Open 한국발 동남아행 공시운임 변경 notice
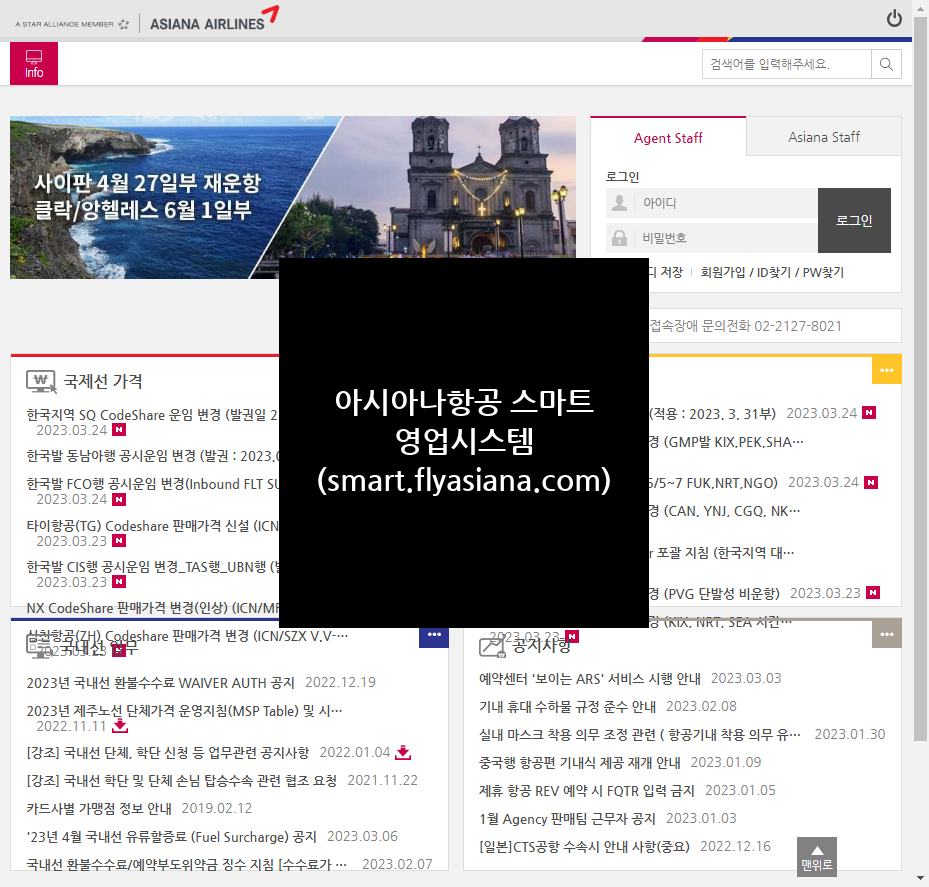The height and width of the screenshot is (887, 929). tap(152, 456)
